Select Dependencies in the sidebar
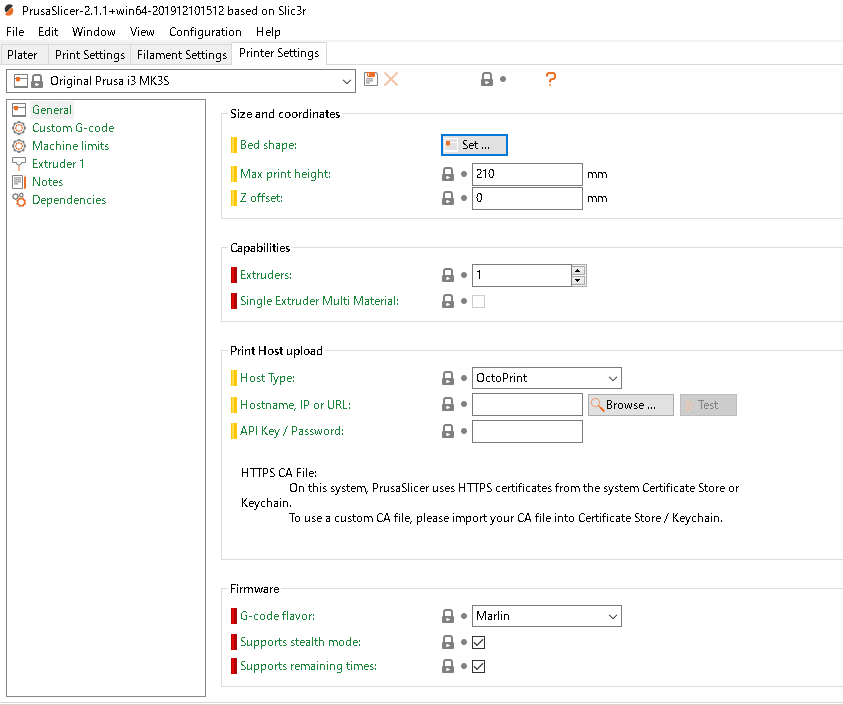Screen dimensions: 843x705 tap(69, 200)
